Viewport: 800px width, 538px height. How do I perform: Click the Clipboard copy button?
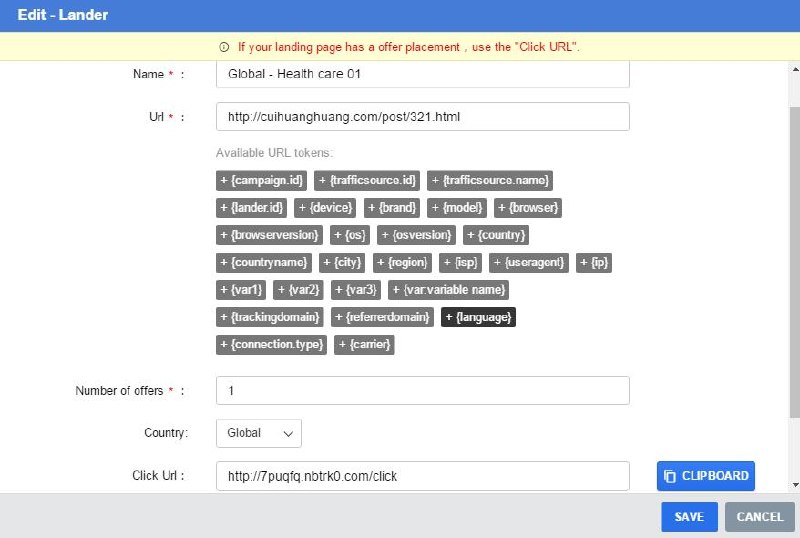click(705, 476)
